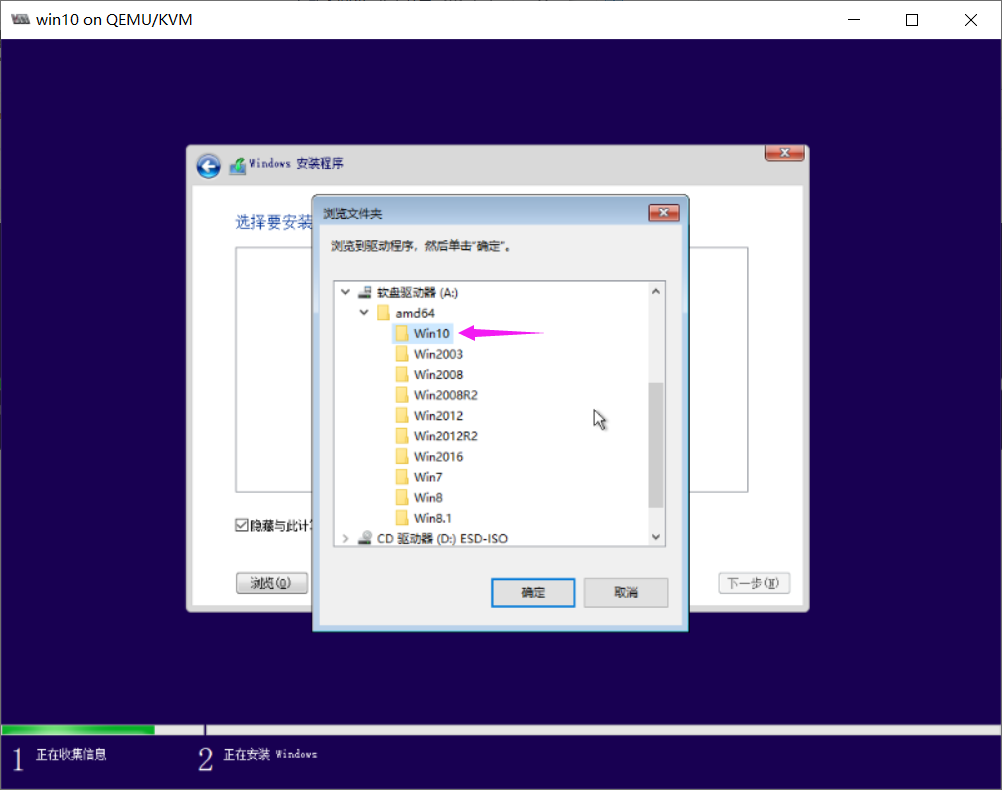The height and width of the screenshot is (790, 1002).
Task: Click the folder tree scrollbar down arrow
Action: pos(656,537)
